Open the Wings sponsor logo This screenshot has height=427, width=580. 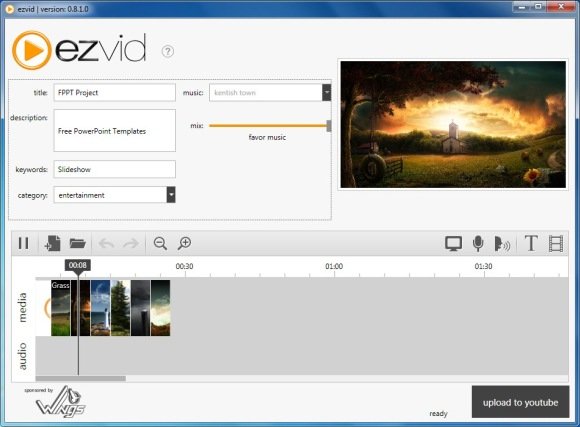[x=60, y=402]
